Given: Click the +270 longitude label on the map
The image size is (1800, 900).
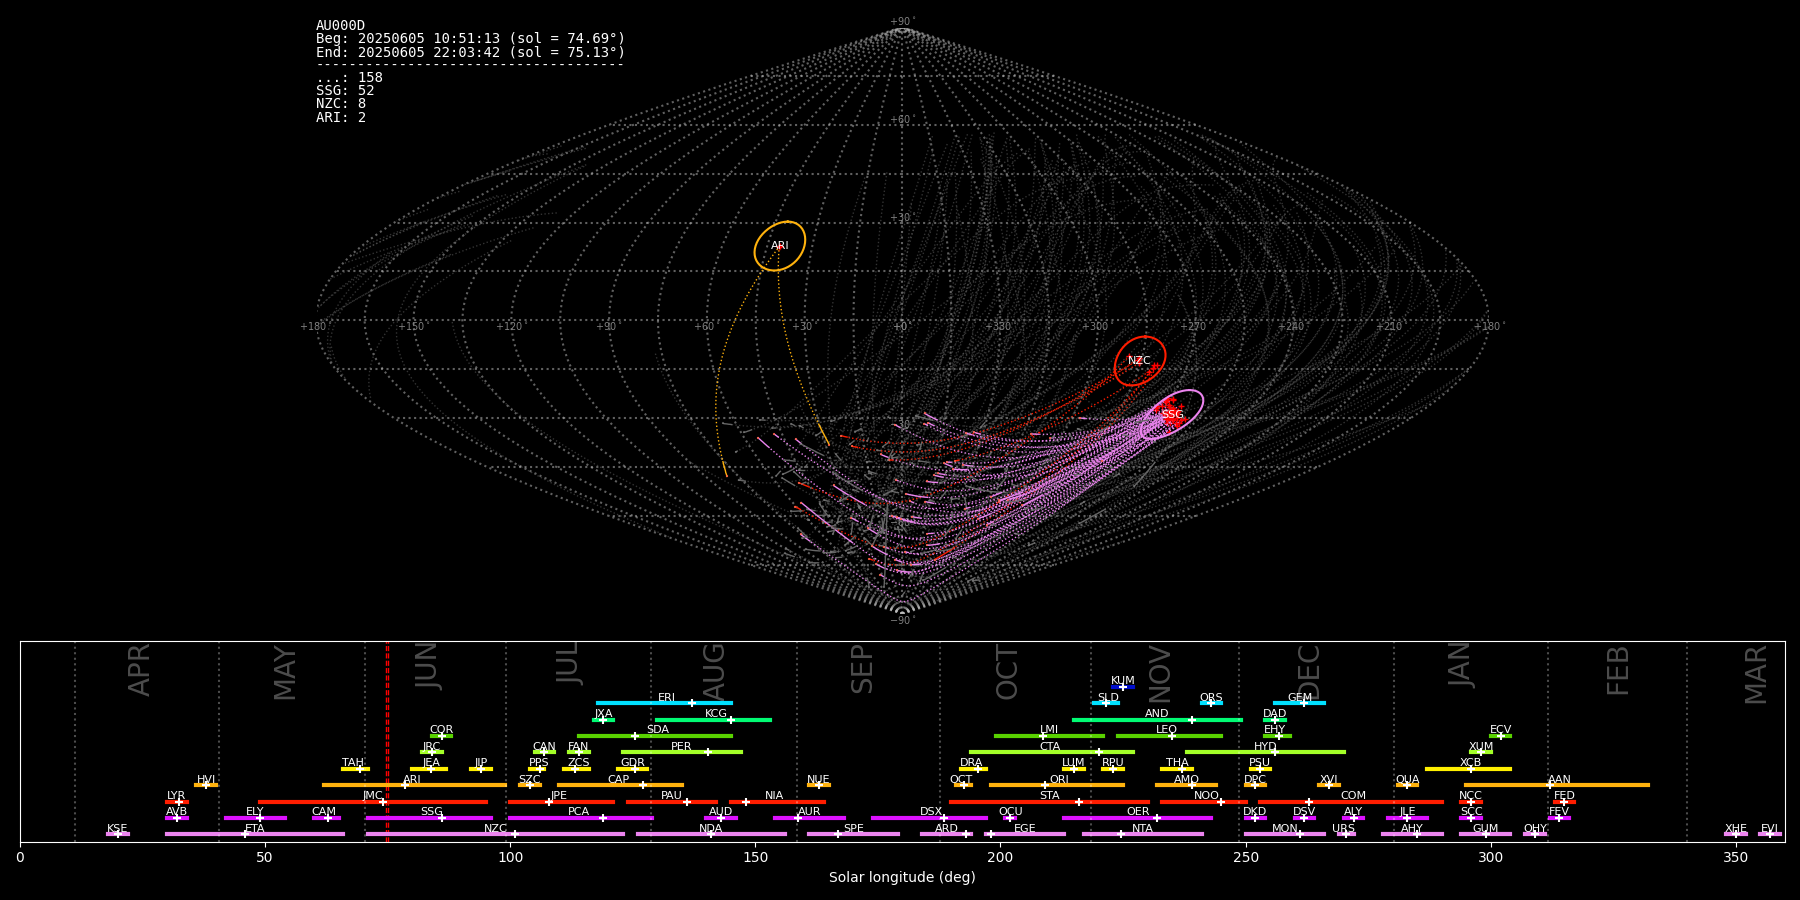Looking at the screenshot, I should pos(1193,326).
